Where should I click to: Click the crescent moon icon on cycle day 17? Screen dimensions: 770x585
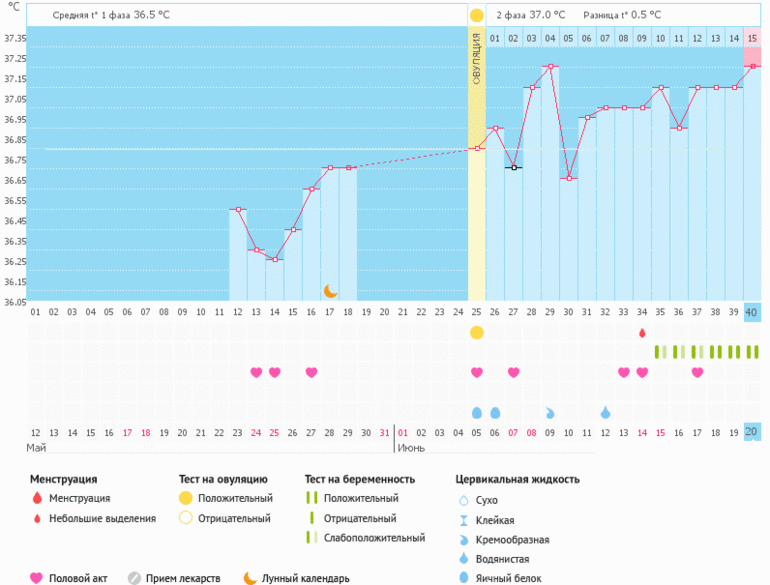click(x=331, y=291)
